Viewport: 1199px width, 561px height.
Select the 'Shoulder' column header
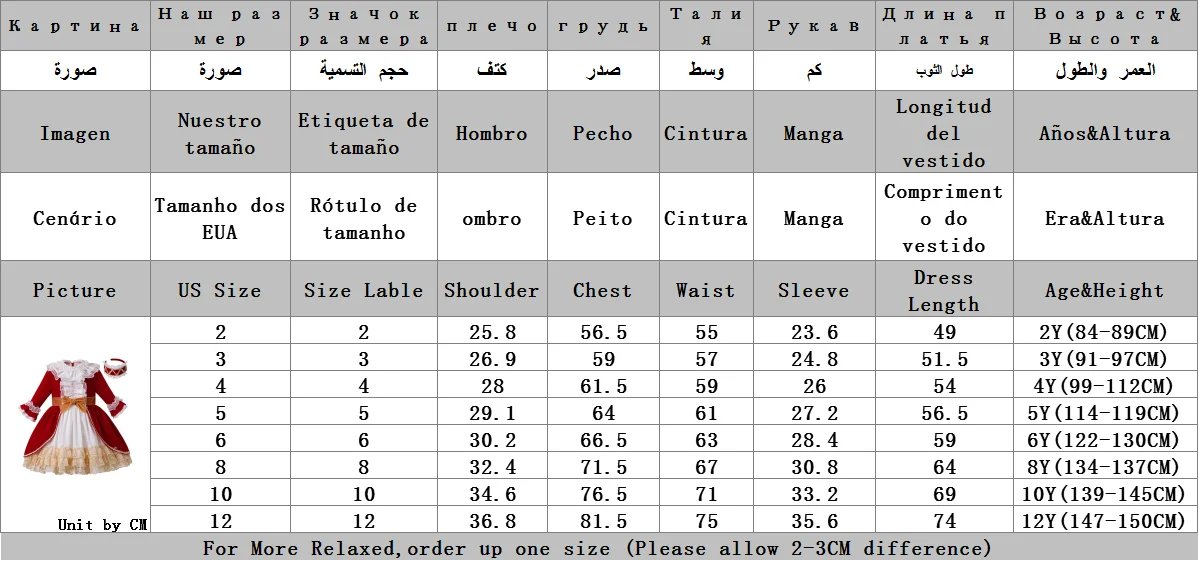click(492, 290)
